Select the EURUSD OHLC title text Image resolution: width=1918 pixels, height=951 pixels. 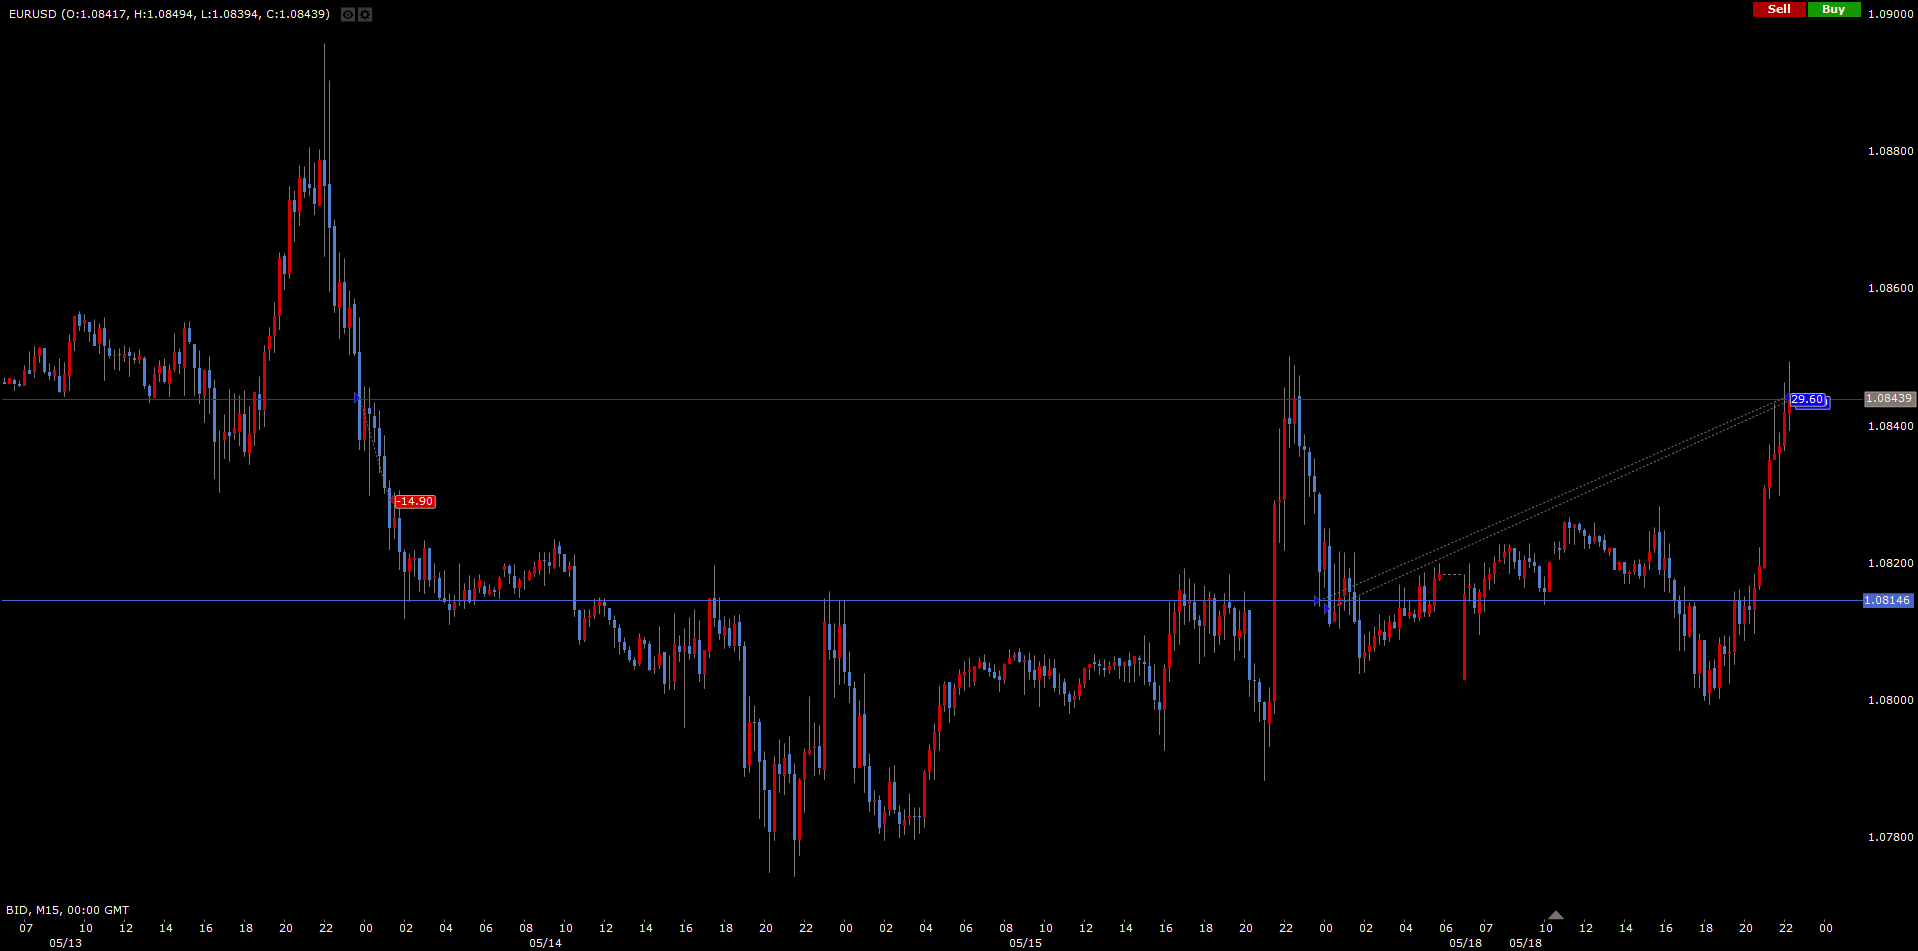pyautogui.click(x=169, y=14)
